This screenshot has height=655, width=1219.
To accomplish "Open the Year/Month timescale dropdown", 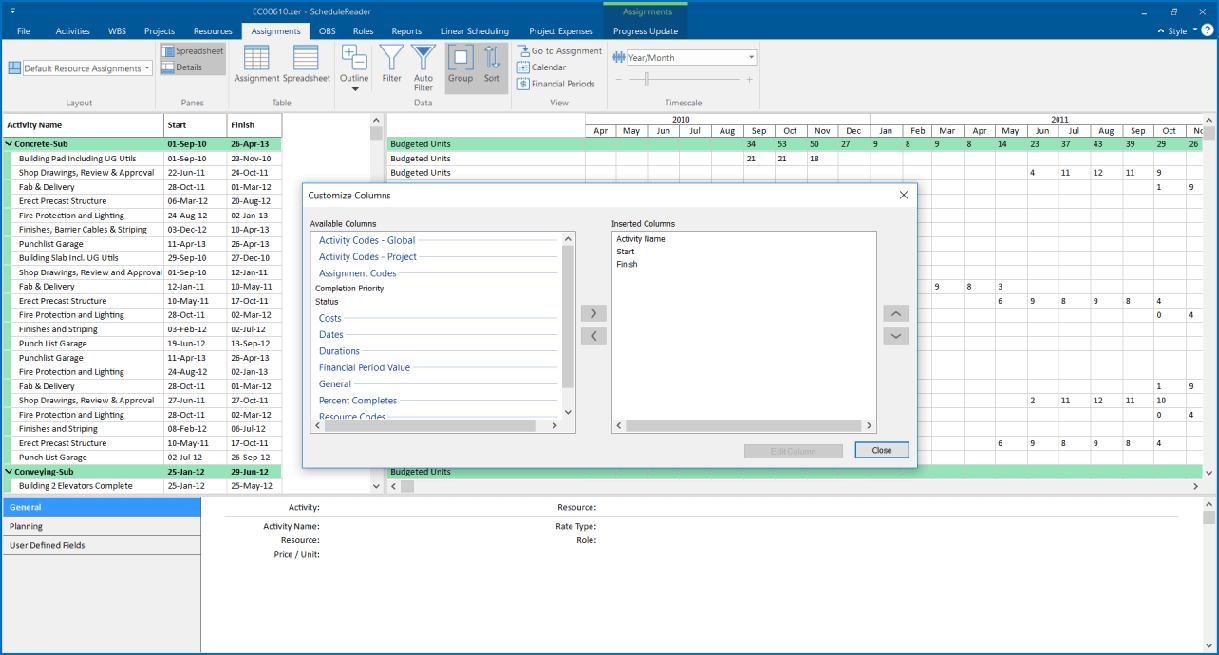I will click(685, 58).
